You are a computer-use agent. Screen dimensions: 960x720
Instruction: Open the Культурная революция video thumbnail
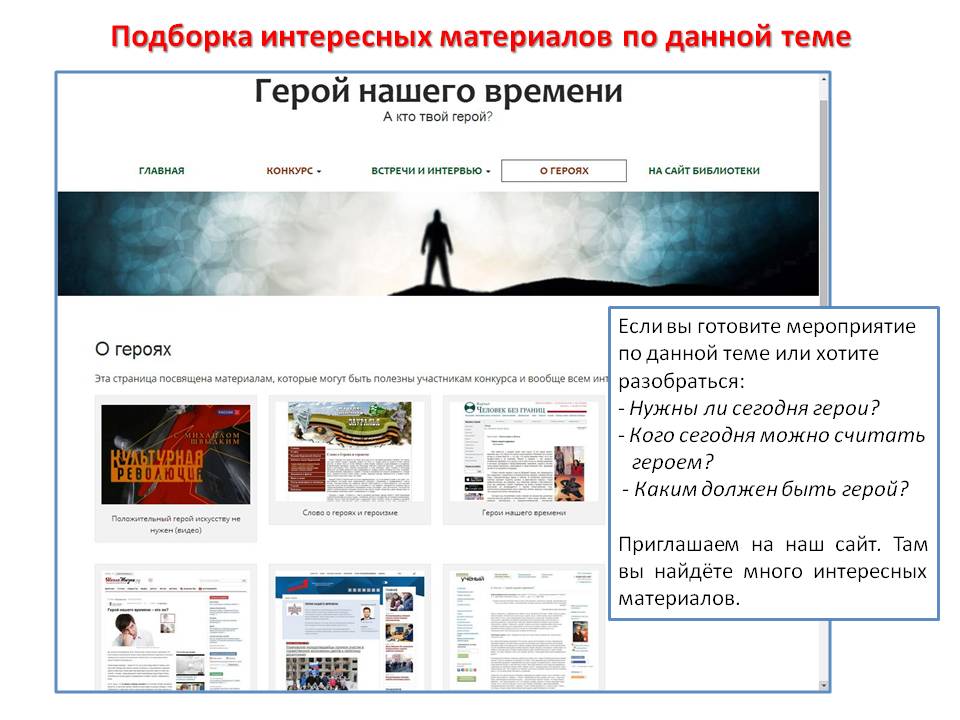tap(176, 454)
